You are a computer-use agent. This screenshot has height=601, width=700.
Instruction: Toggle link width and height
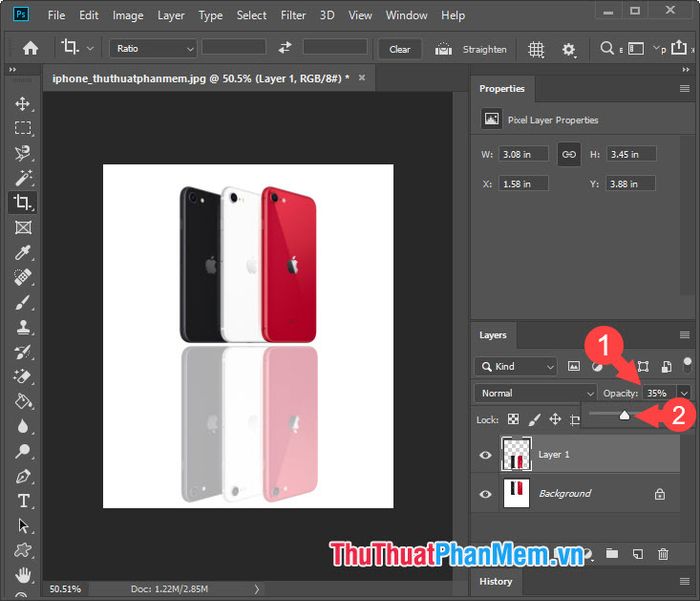569,154
